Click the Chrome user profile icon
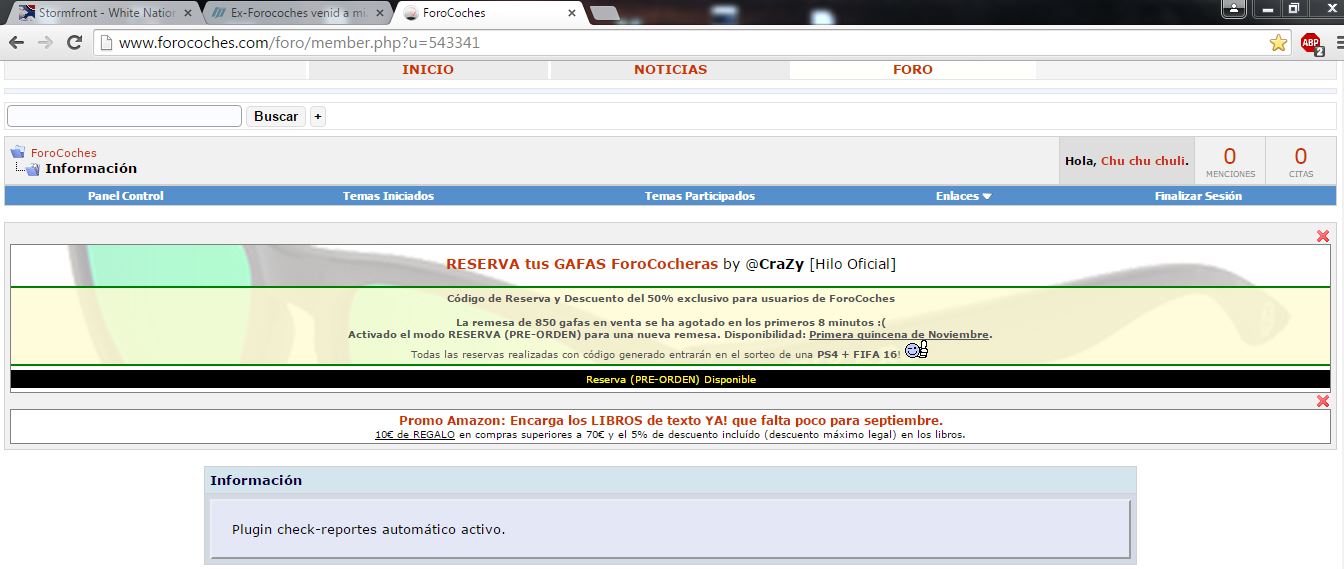 pyautogui.click(x=1234, y=8)
